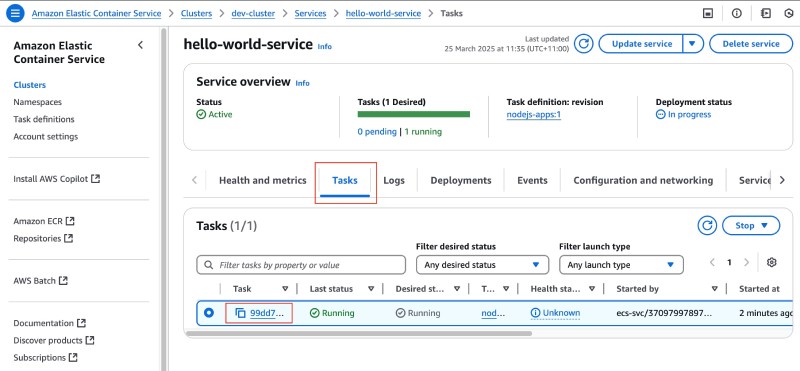Open the Amazon ECR external link
The width and height of the screenshot is (800, 371).
[x=44, y=221]
